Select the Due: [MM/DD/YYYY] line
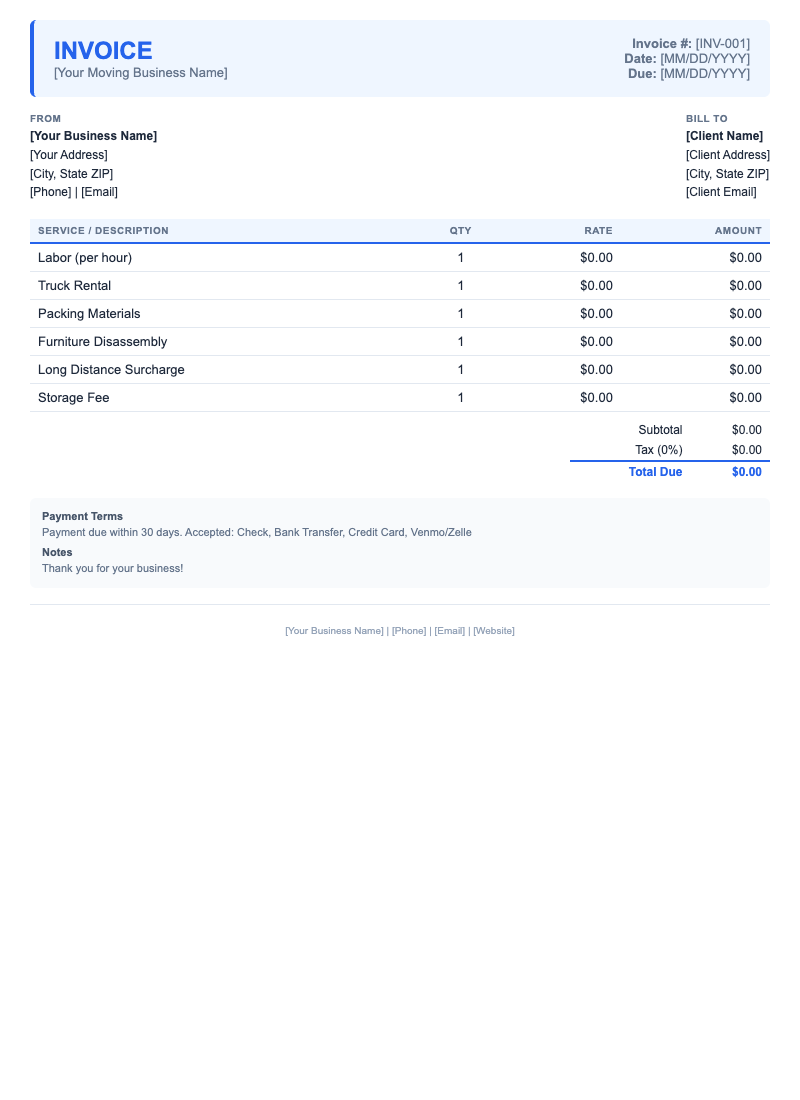Image resolution: width=800 pixels, height=1100 pixels. (x=689, y=74)
